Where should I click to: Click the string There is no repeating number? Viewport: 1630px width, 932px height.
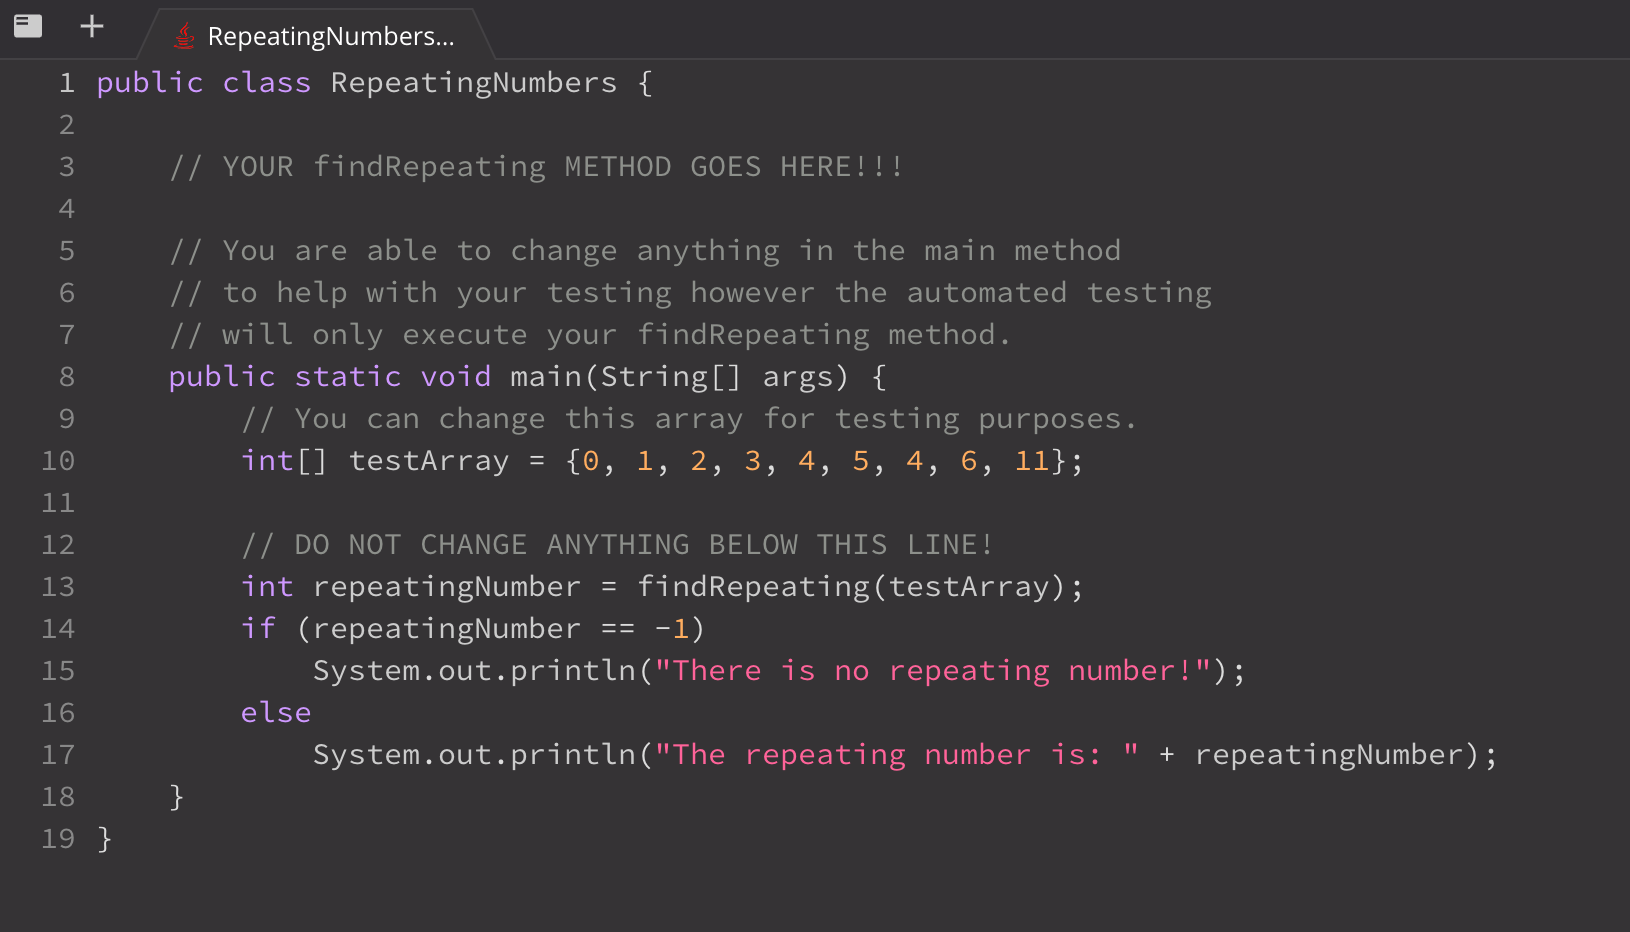pos(935,670)
